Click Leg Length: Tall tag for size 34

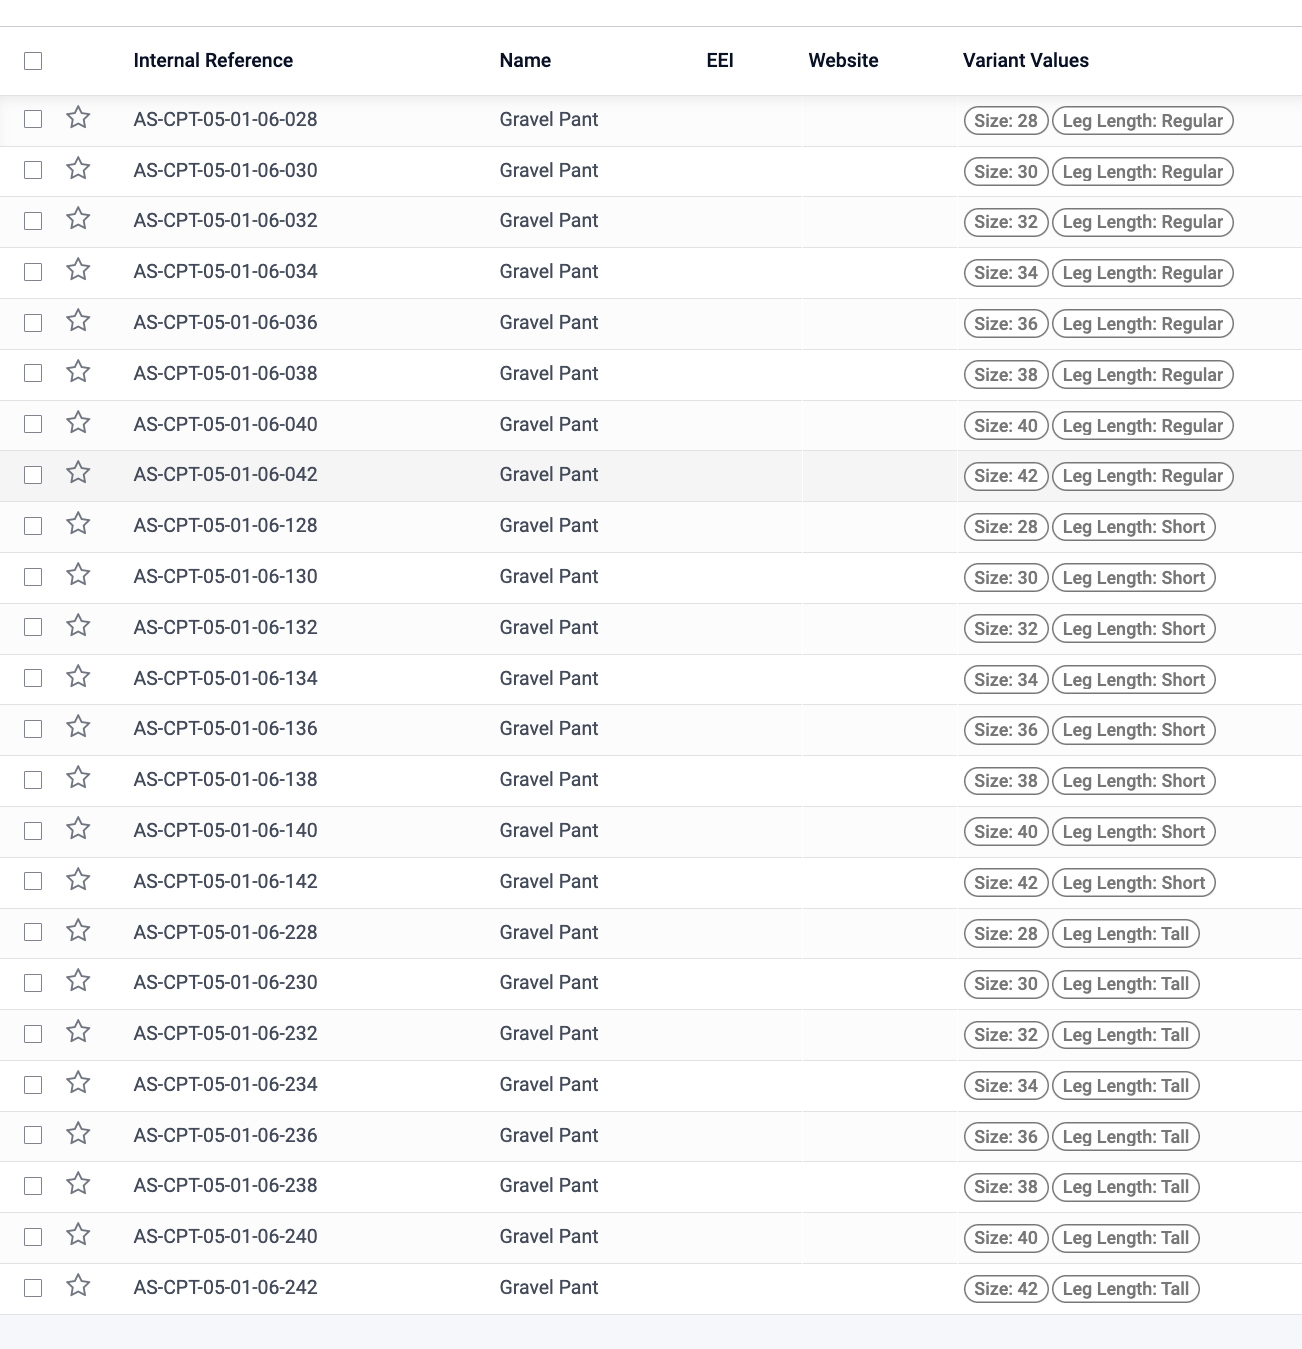pos(1125,1086)
